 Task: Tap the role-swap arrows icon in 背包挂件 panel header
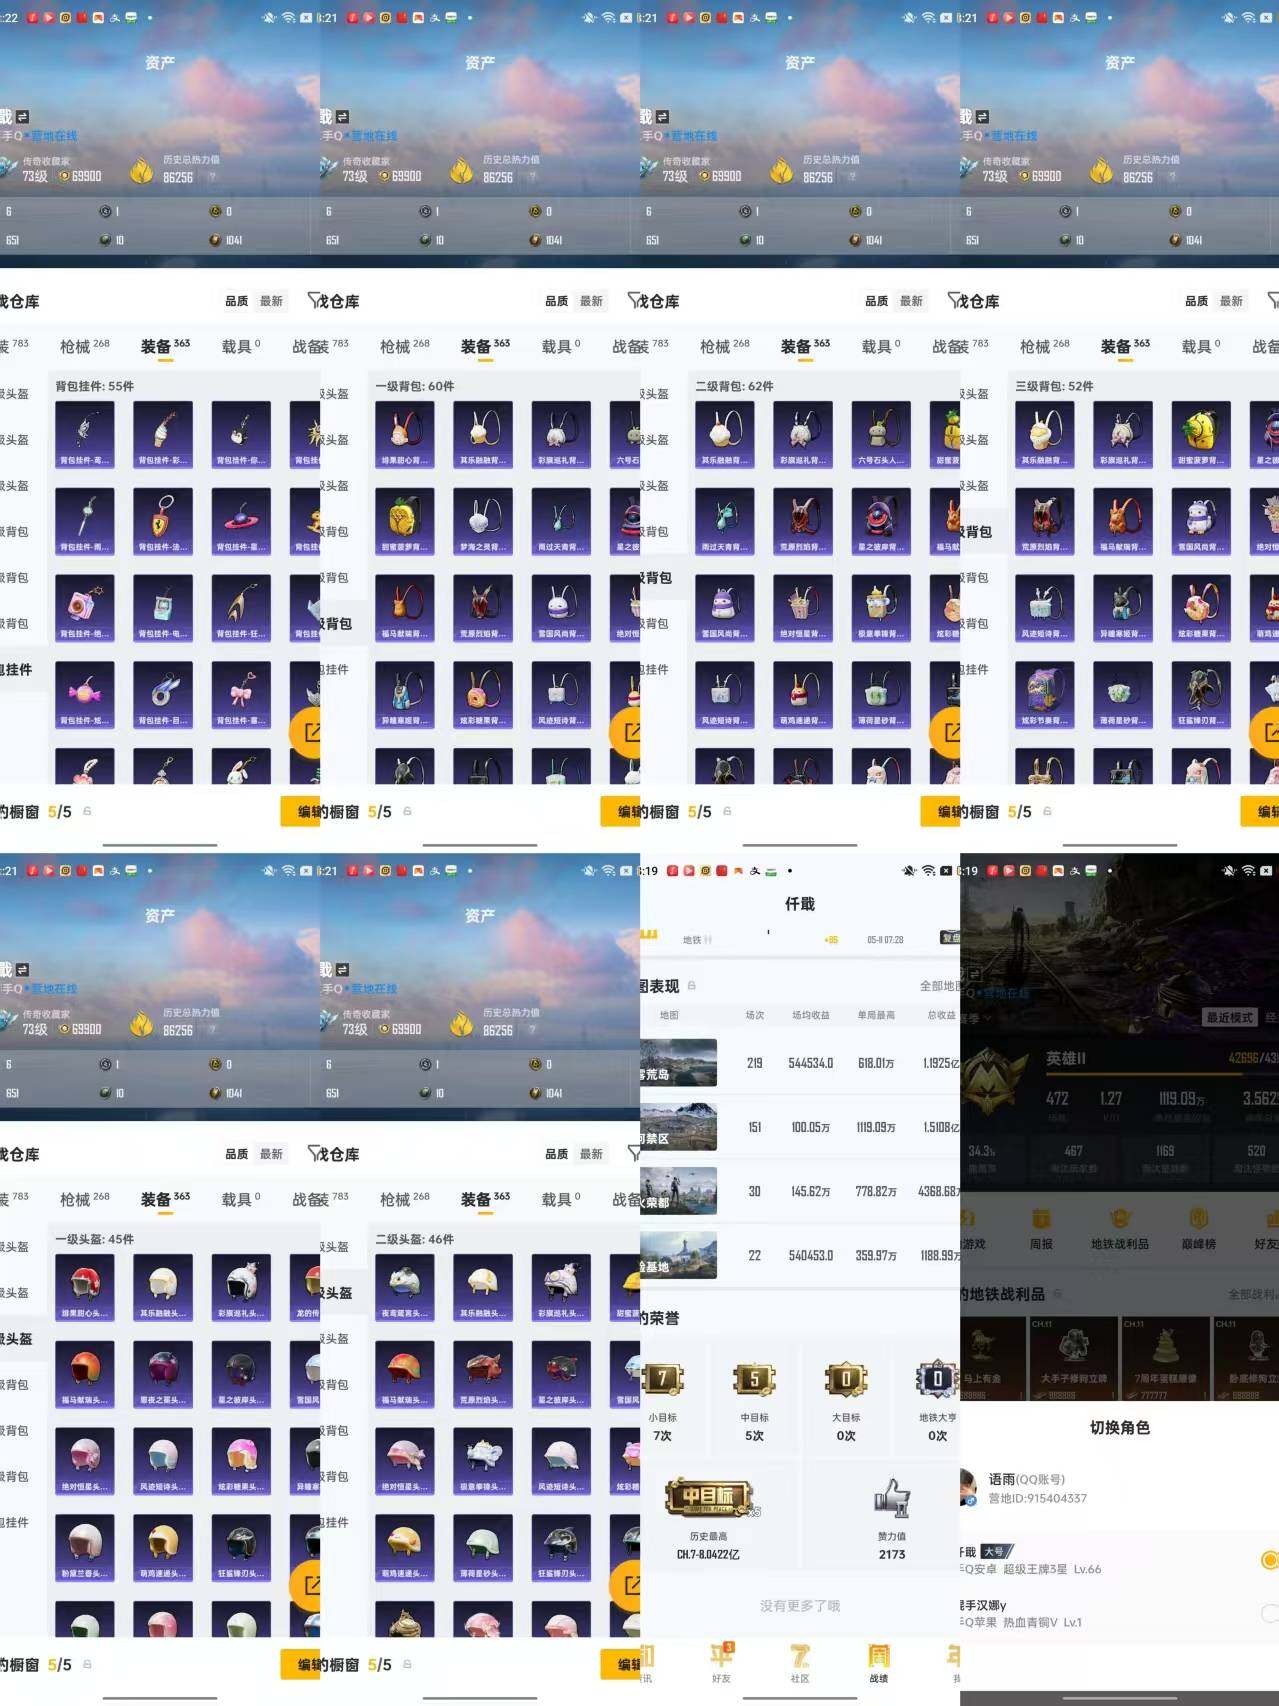pyautogui.click(x=22, y=117)
